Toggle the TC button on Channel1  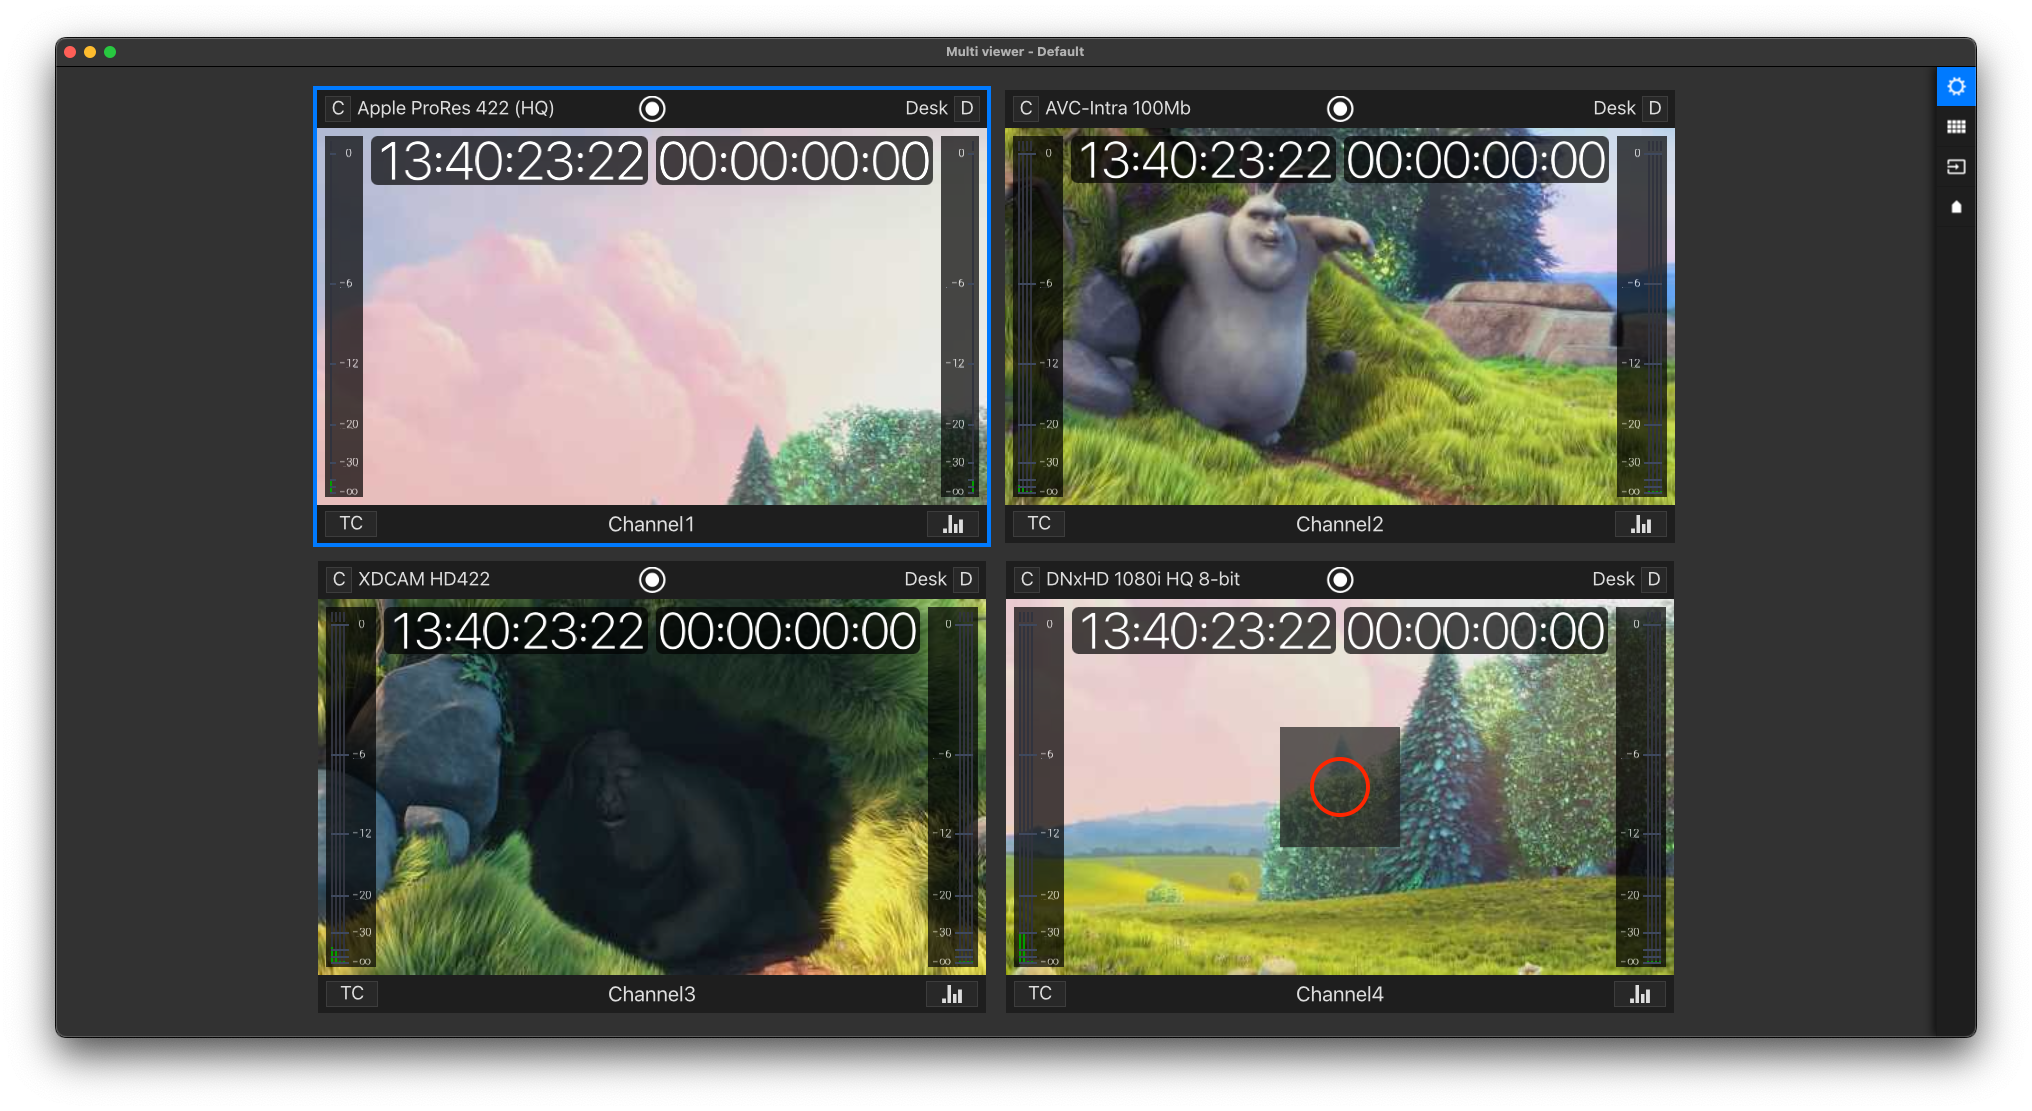point(351,523)
